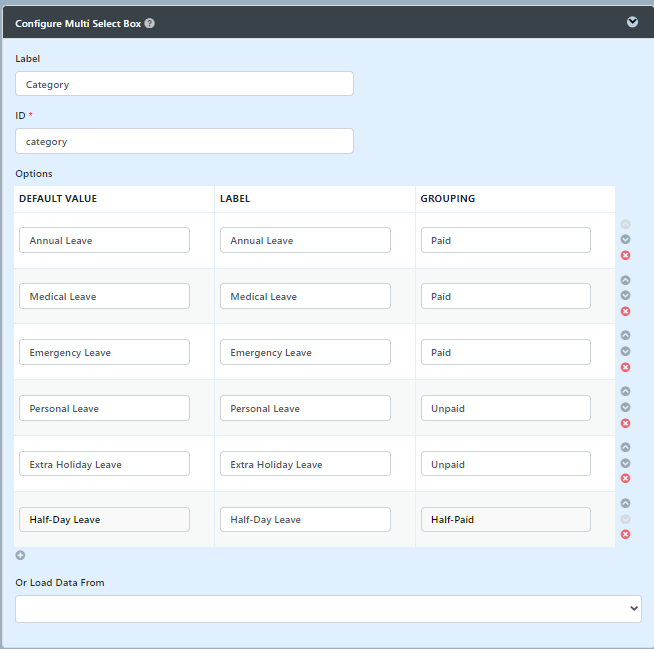Click the help icon beside Configure Multi Select Box
Image resolution: width=654 pixels, height=649 pixels.
(149, 23)
